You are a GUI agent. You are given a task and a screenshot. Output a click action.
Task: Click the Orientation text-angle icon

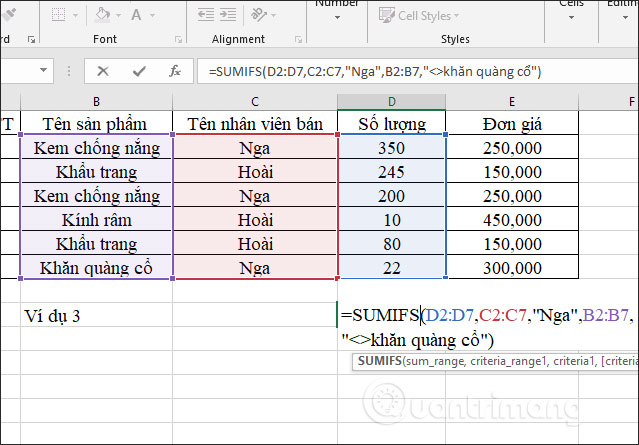click(259, 15)
